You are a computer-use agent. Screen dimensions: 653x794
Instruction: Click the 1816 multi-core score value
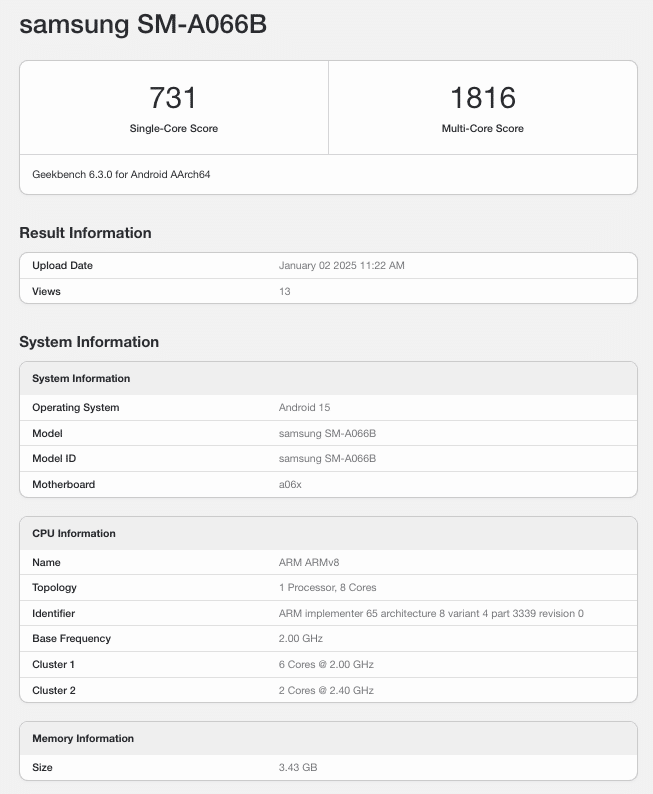point(483,97)
